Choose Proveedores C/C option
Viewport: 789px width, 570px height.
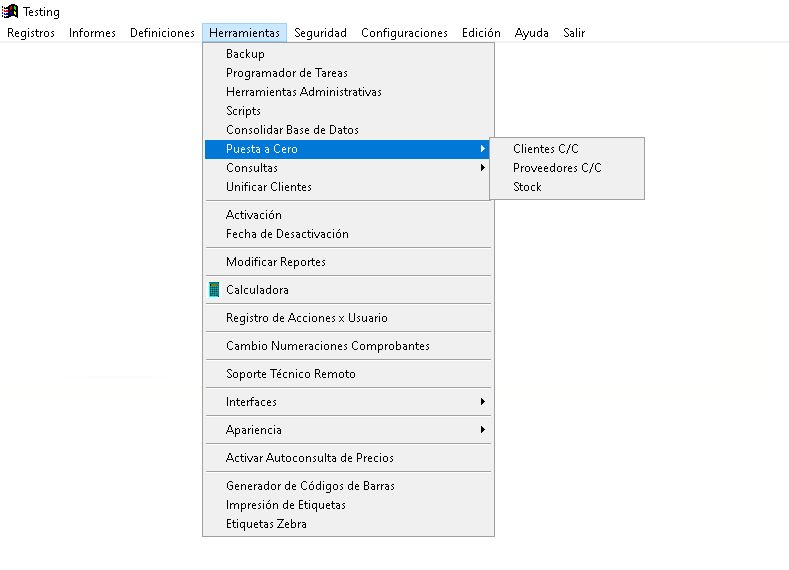pyautogui.click(x=557, y=168)
